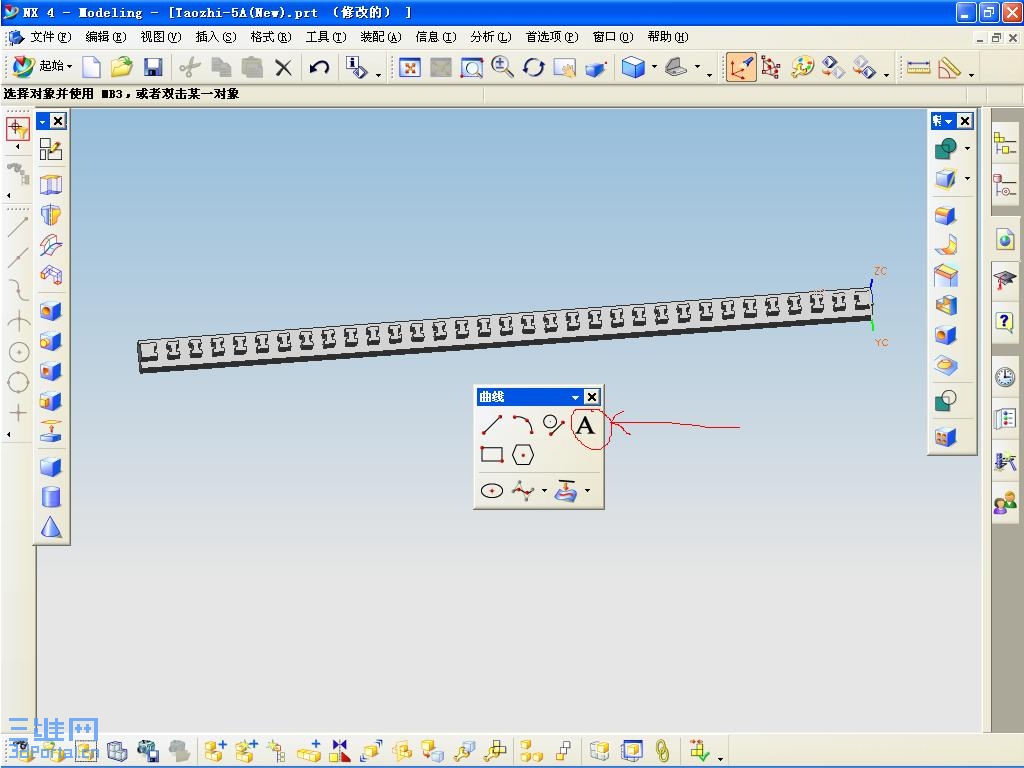
Task: Open the 窗口(O) menu
Action: 613,37
